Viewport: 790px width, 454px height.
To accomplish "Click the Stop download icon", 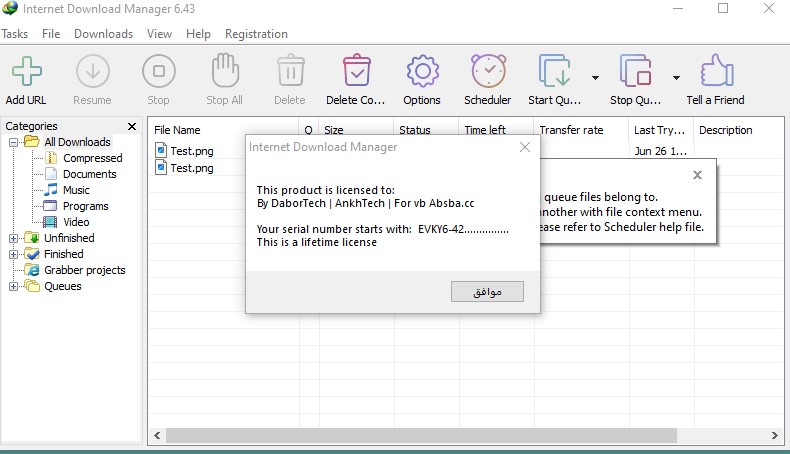I will [159, 71].
